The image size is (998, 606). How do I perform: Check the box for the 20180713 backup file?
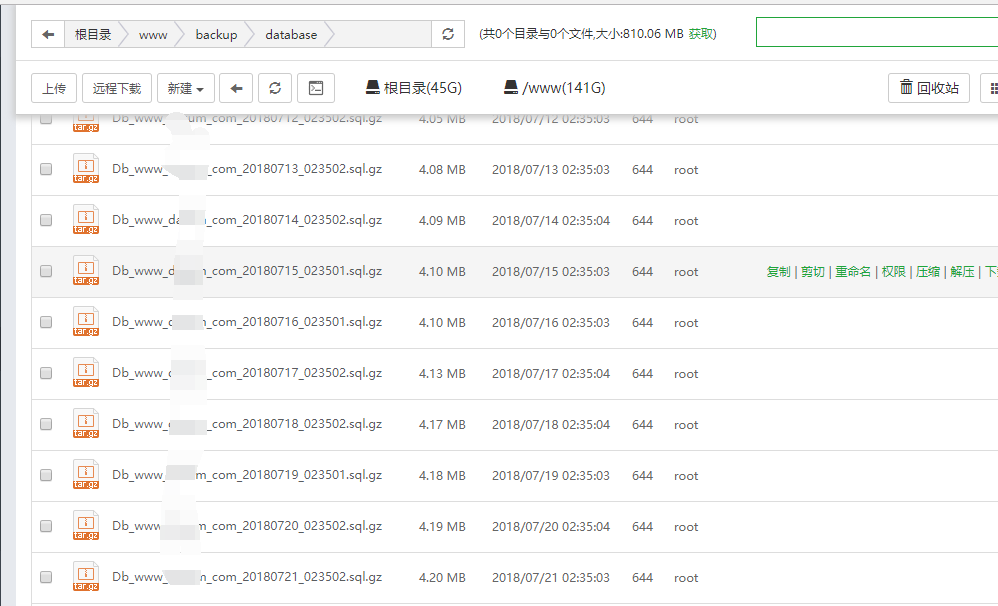click(x=46, y=170)
